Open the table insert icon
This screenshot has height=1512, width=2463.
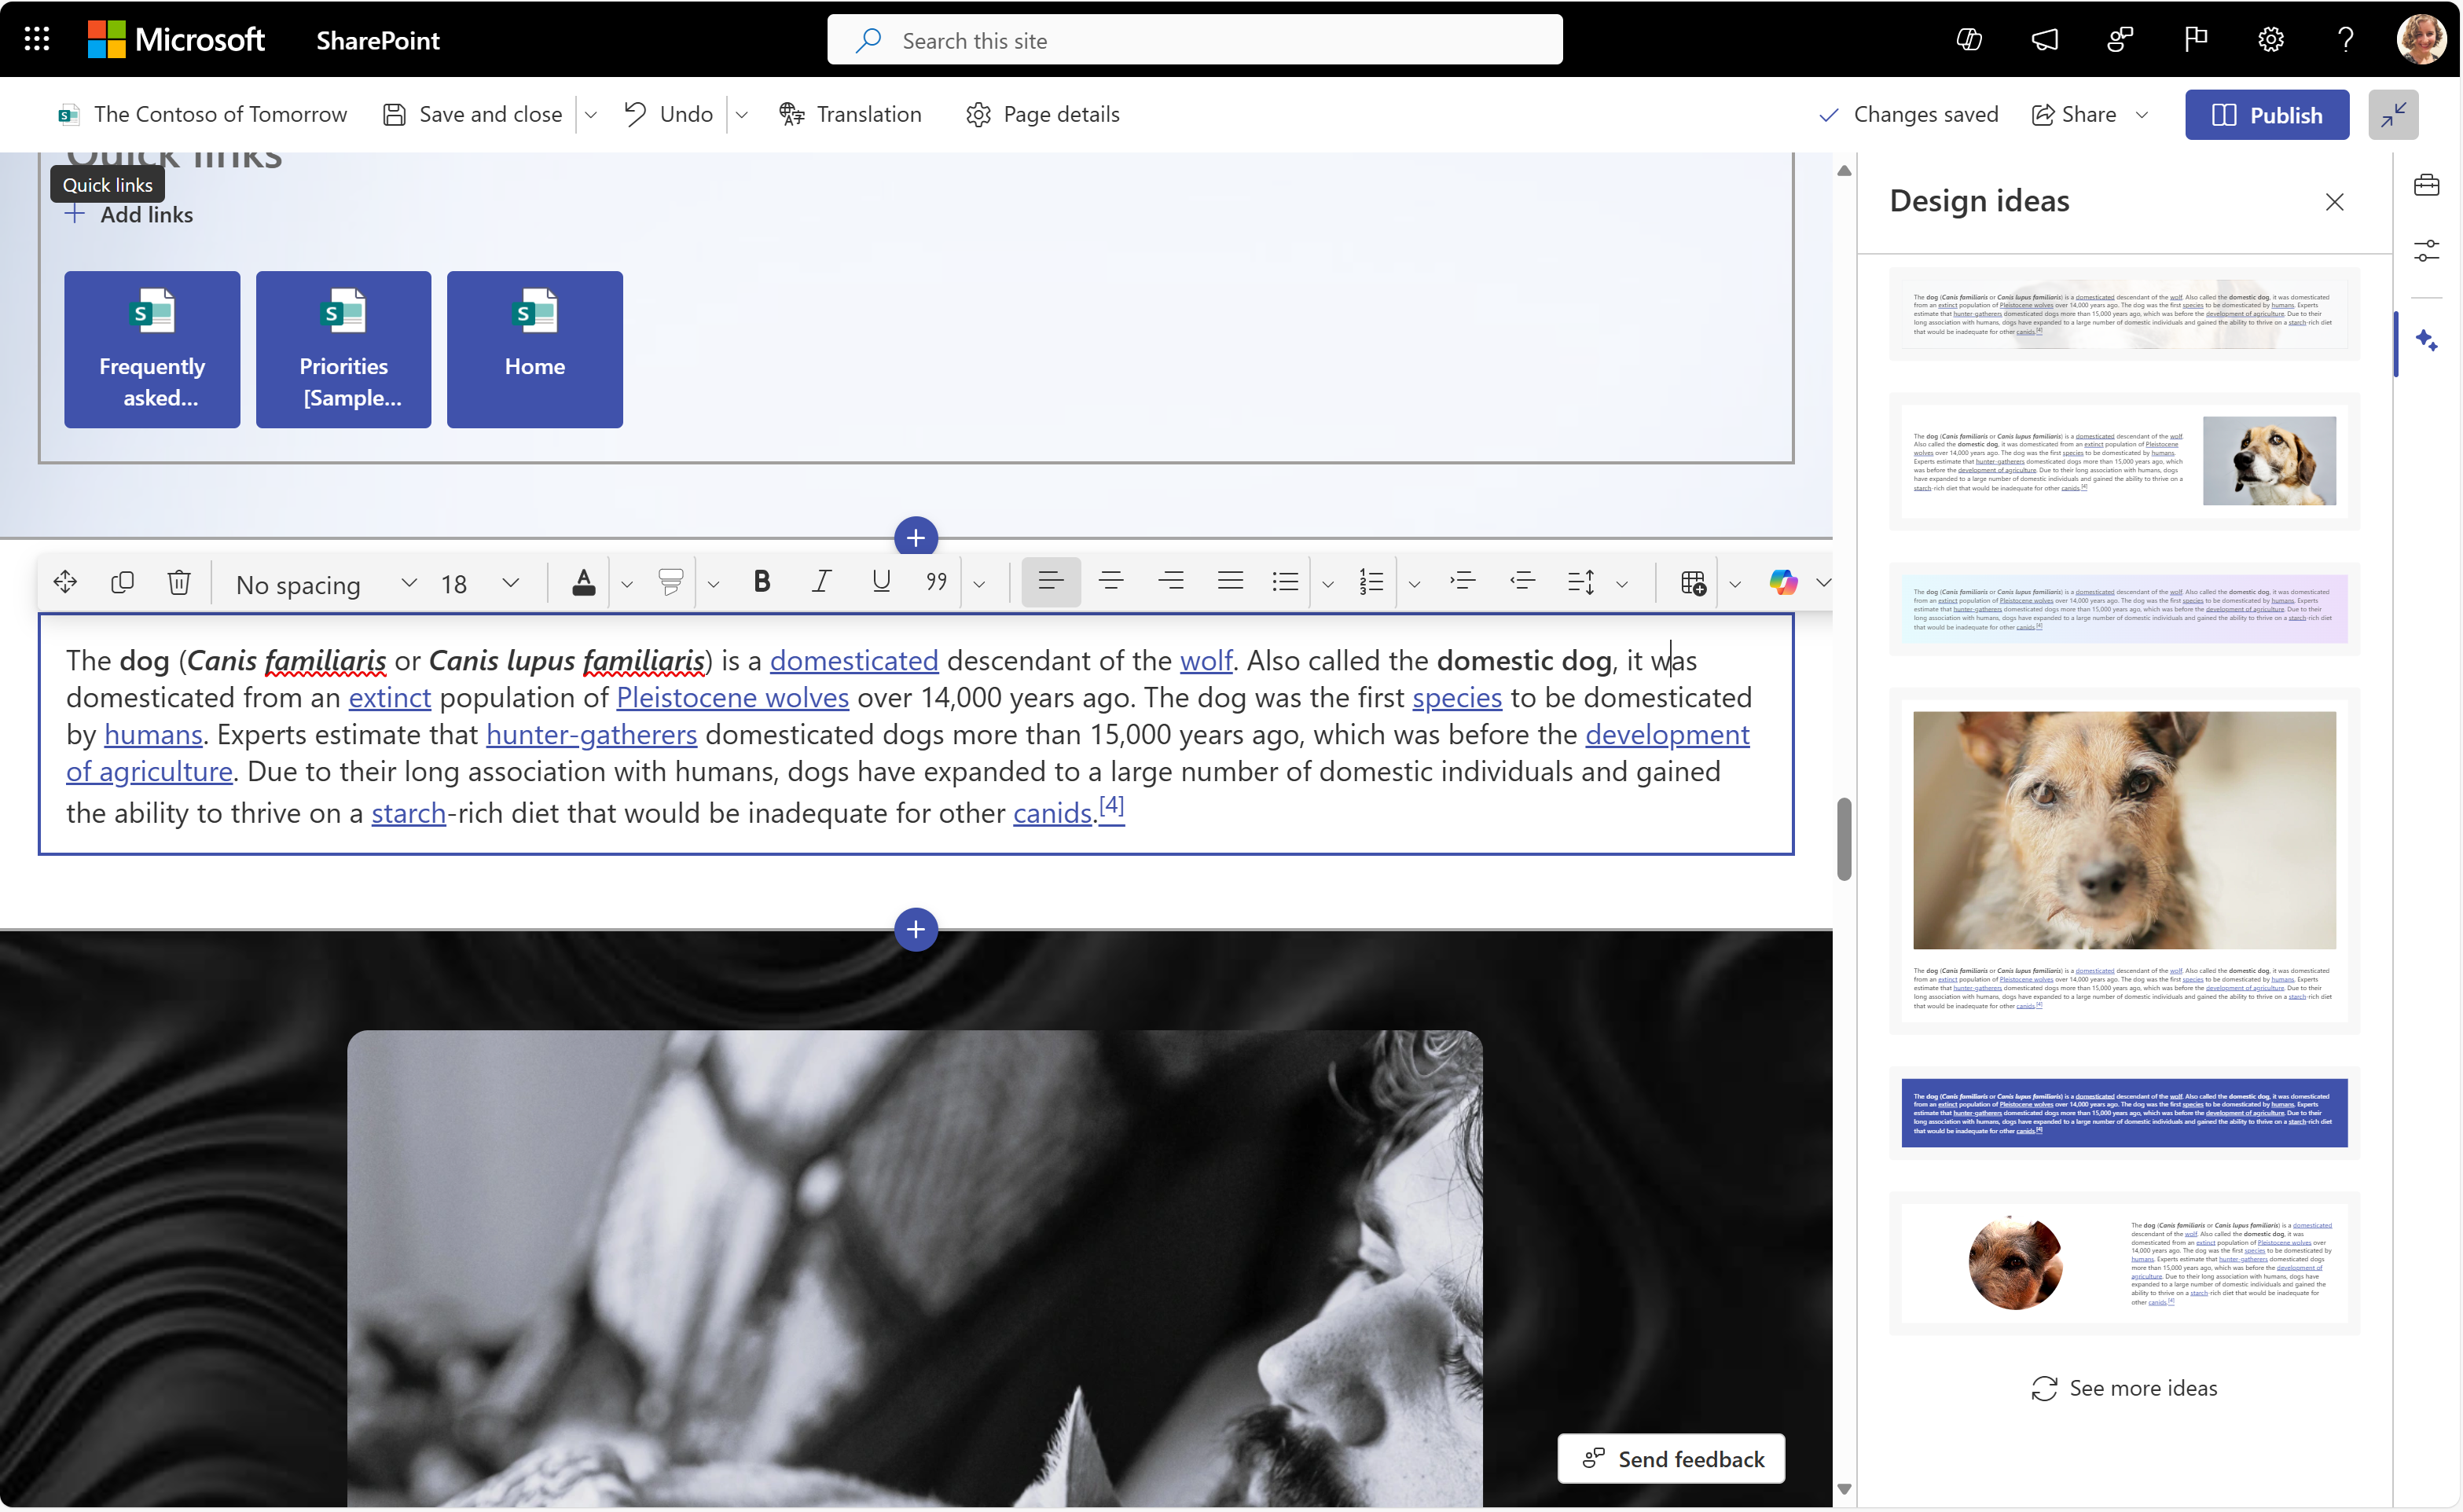[x=1693, y=582]
